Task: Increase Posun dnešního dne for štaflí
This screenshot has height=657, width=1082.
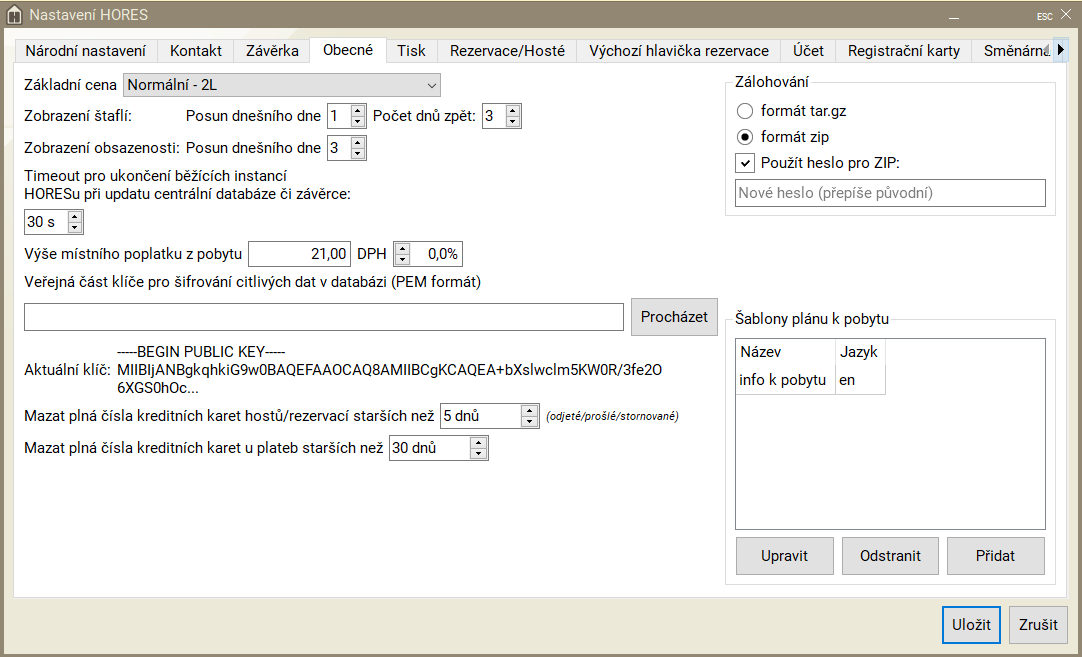Action: pos(358,111)
